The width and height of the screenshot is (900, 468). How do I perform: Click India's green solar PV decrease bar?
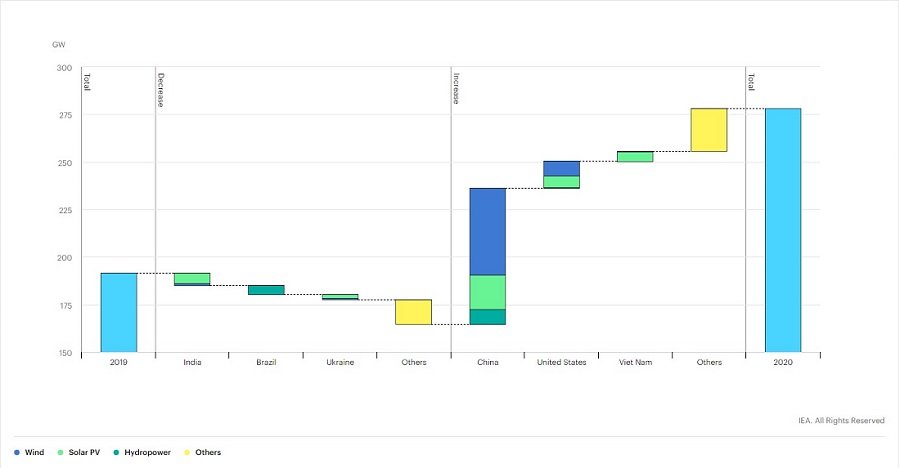(x=192, y=279)
